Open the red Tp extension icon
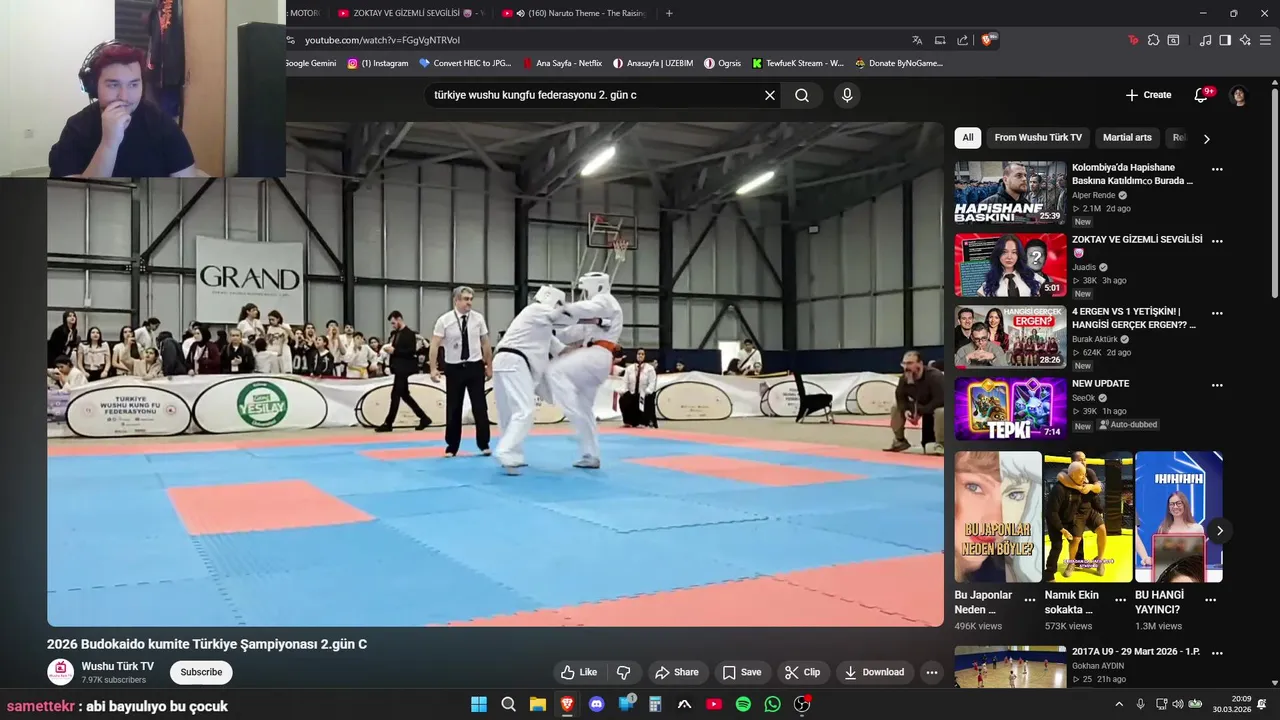 point(1133,40)
